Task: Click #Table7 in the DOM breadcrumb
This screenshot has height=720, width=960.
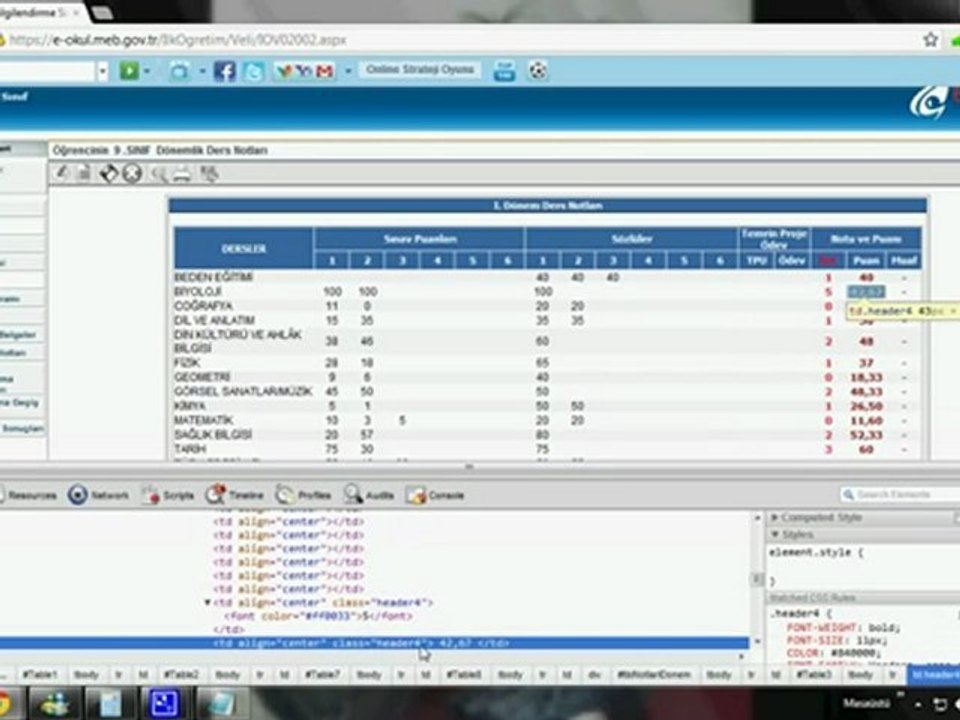Action: (x=323, y=674)
